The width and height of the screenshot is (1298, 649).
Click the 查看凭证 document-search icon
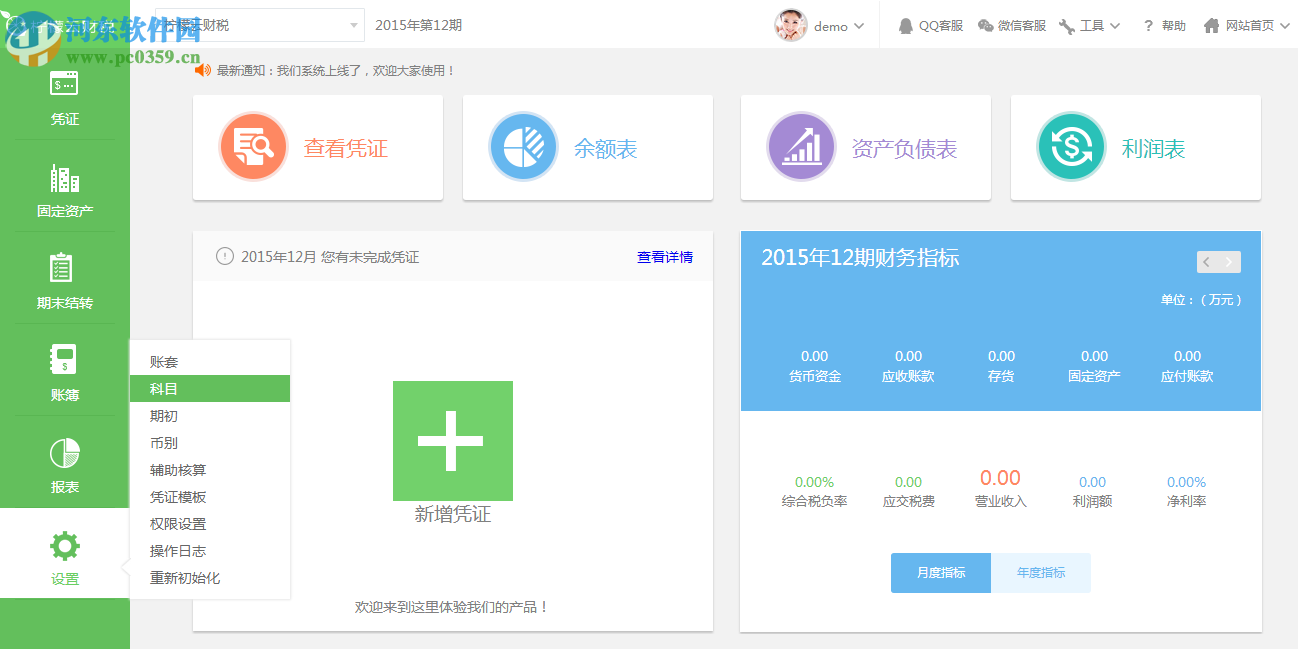[x=252, y=146]
